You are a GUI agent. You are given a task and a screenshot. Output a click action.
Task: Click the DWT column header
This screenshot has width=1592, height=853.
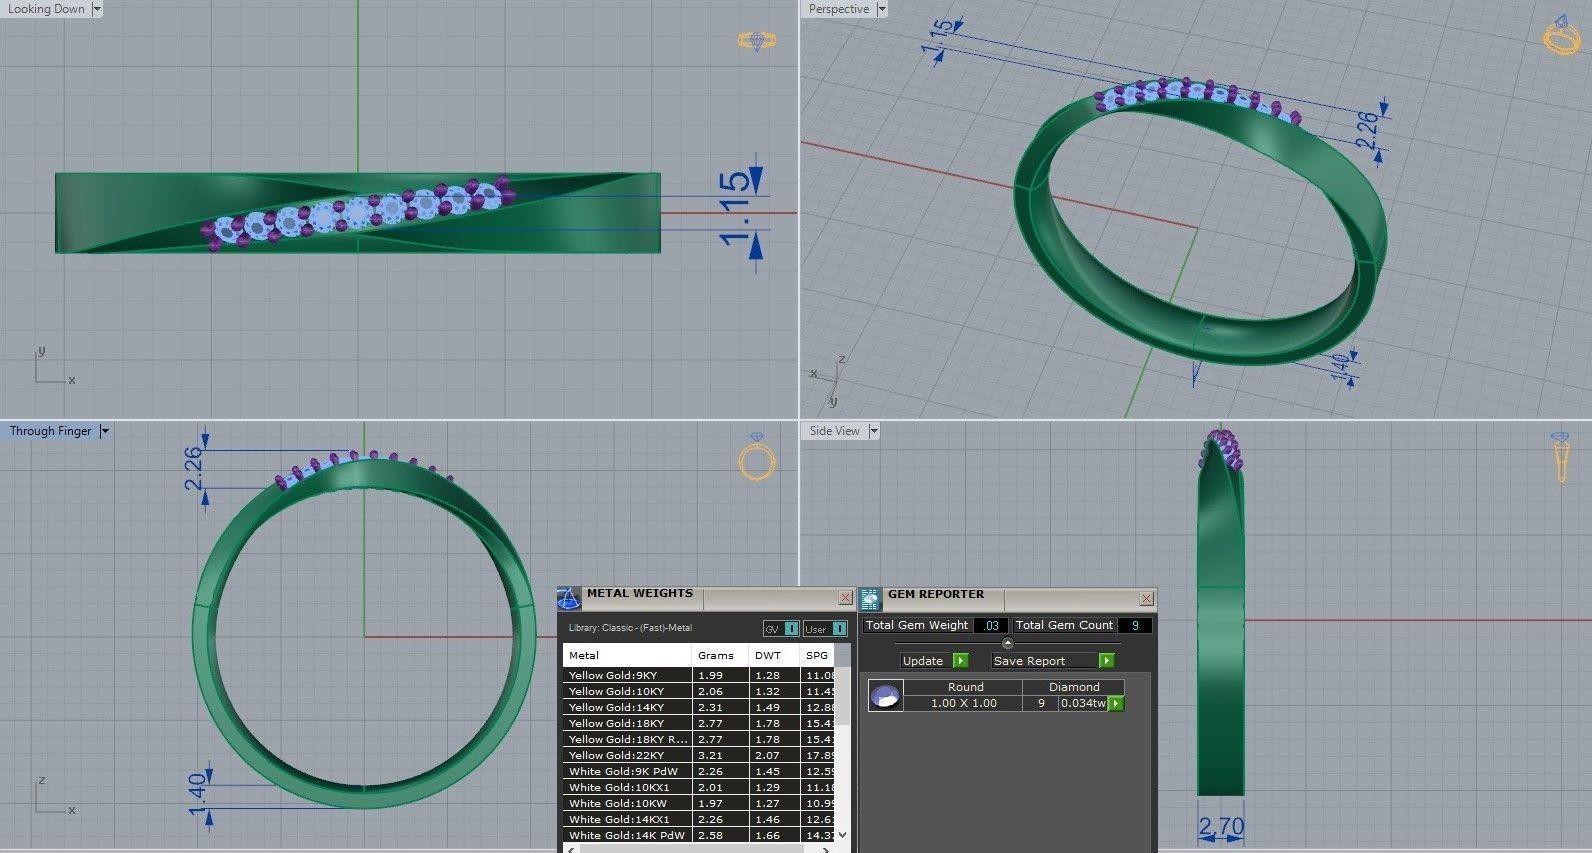775,655
